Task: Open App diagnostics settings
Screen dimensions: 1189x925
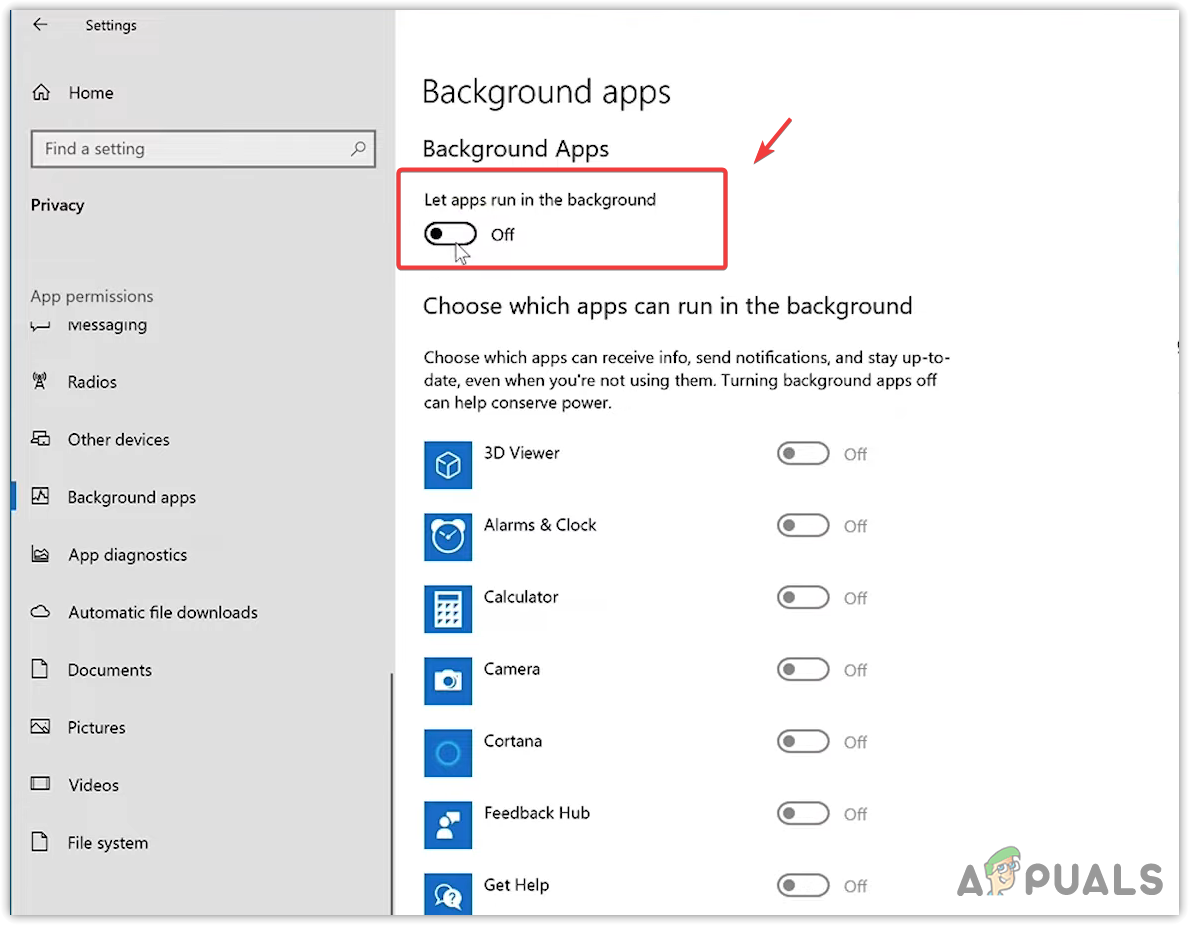Action: click(x=127, y=555)
